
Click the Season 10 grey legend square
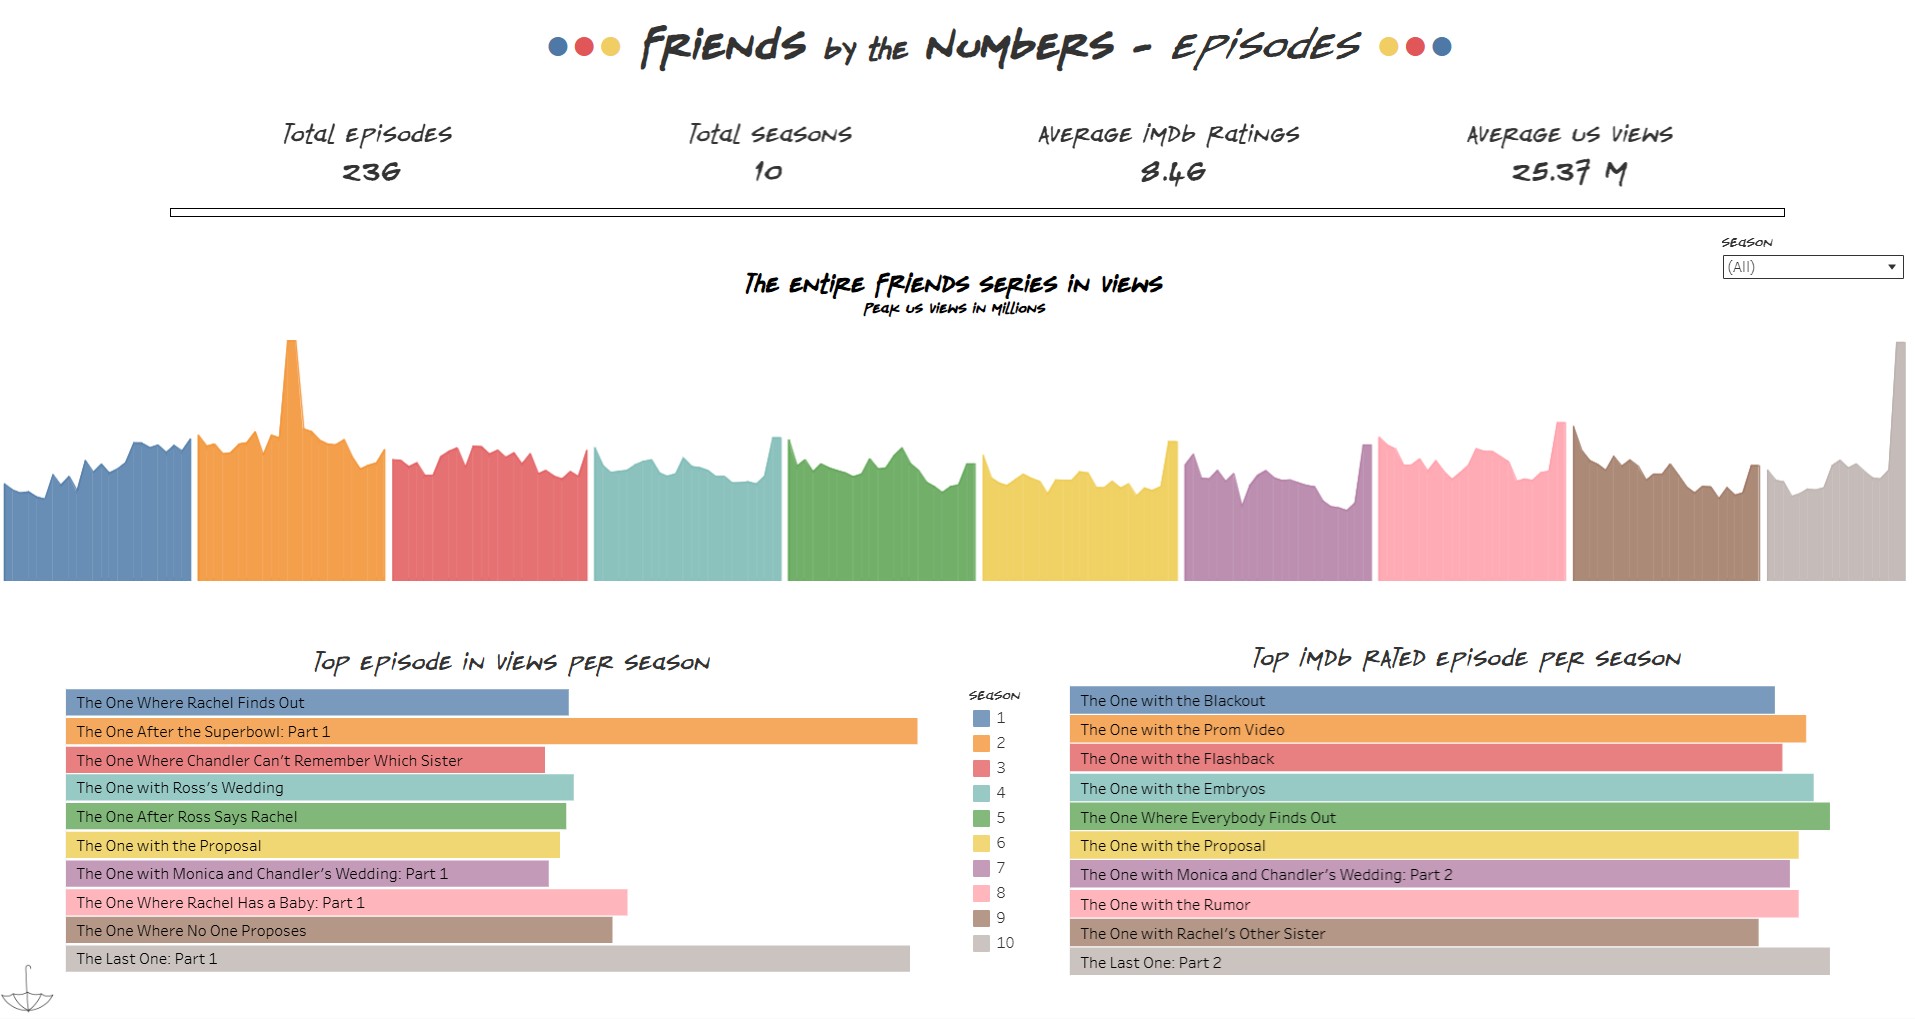click(981, 942)
